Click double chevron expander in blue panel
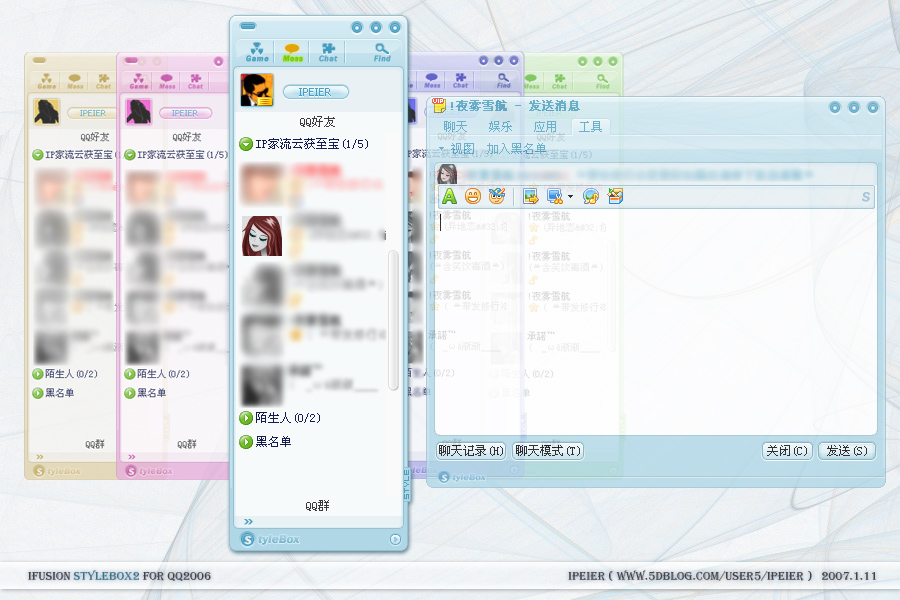The image size is (900, 600). [x=248, y=522]
